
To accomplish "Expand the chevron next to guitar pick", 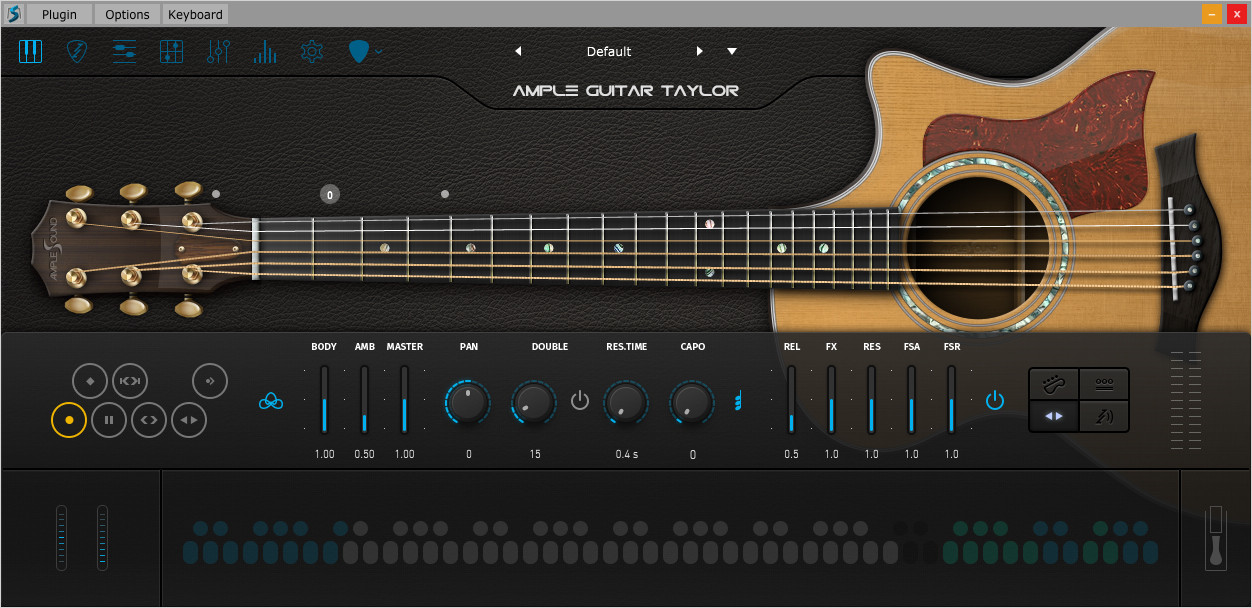I will [x=379, y=51].
